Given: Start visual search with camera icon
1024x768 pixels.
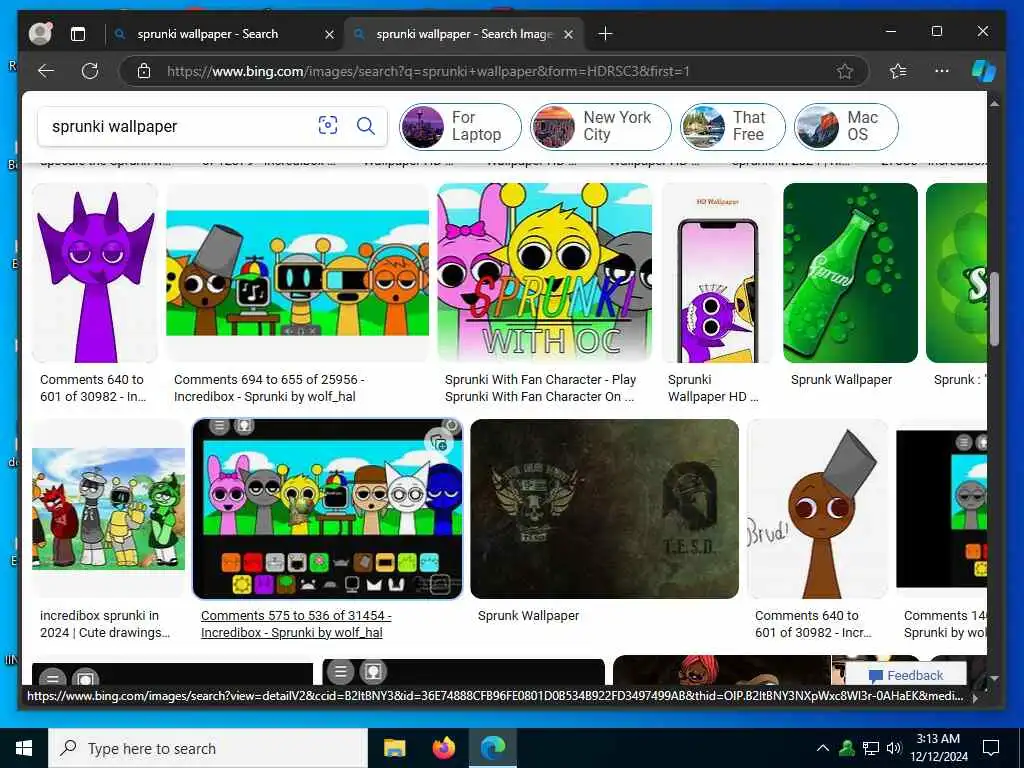Looking at the screenshot, I should (x=328, y=125).
